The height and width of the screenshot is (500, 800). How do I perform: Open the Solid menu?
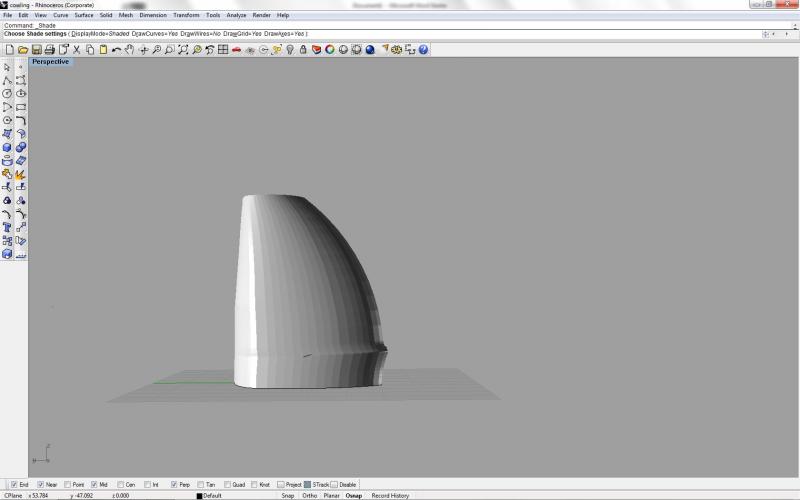click(106, 15)
